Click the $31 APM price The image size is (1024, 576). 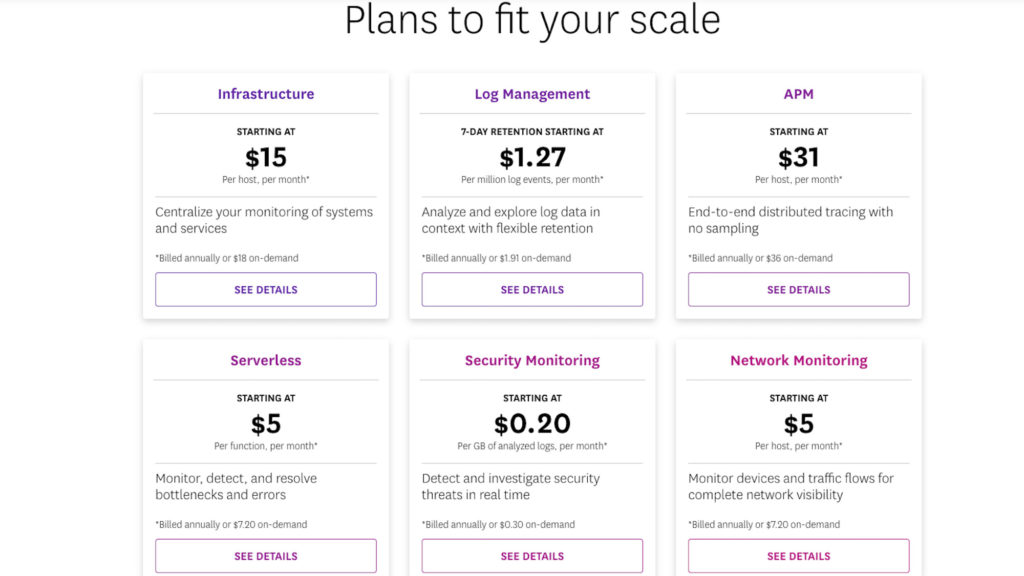click(799, 157)
